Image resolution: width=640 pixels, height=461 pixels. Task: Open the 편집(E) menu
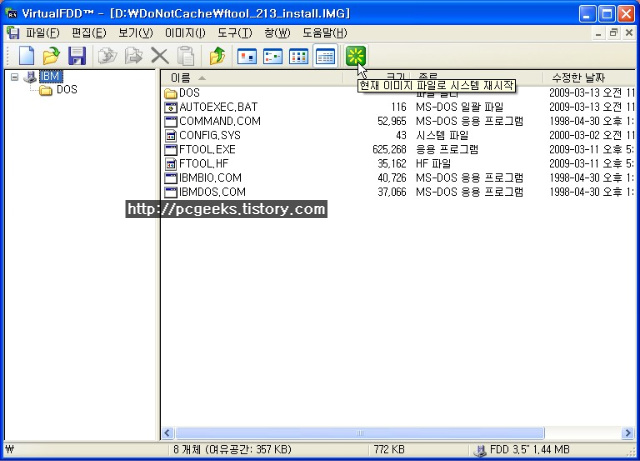(89, 33)
